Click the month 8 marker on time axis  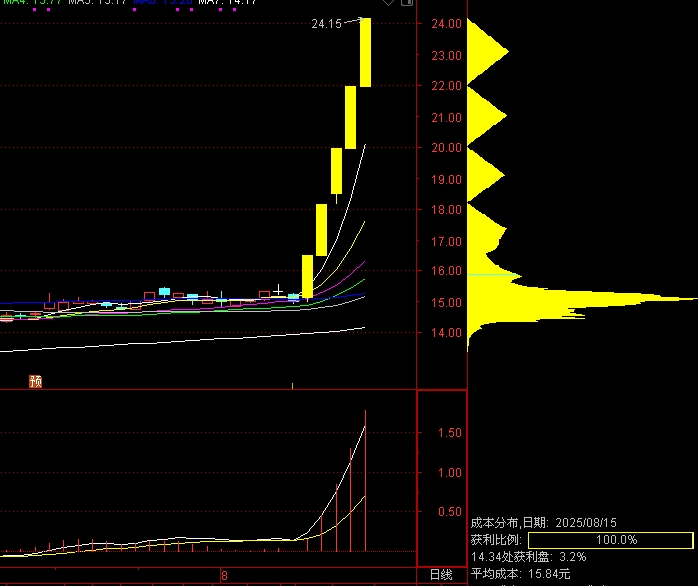click(x=224, y=575)
